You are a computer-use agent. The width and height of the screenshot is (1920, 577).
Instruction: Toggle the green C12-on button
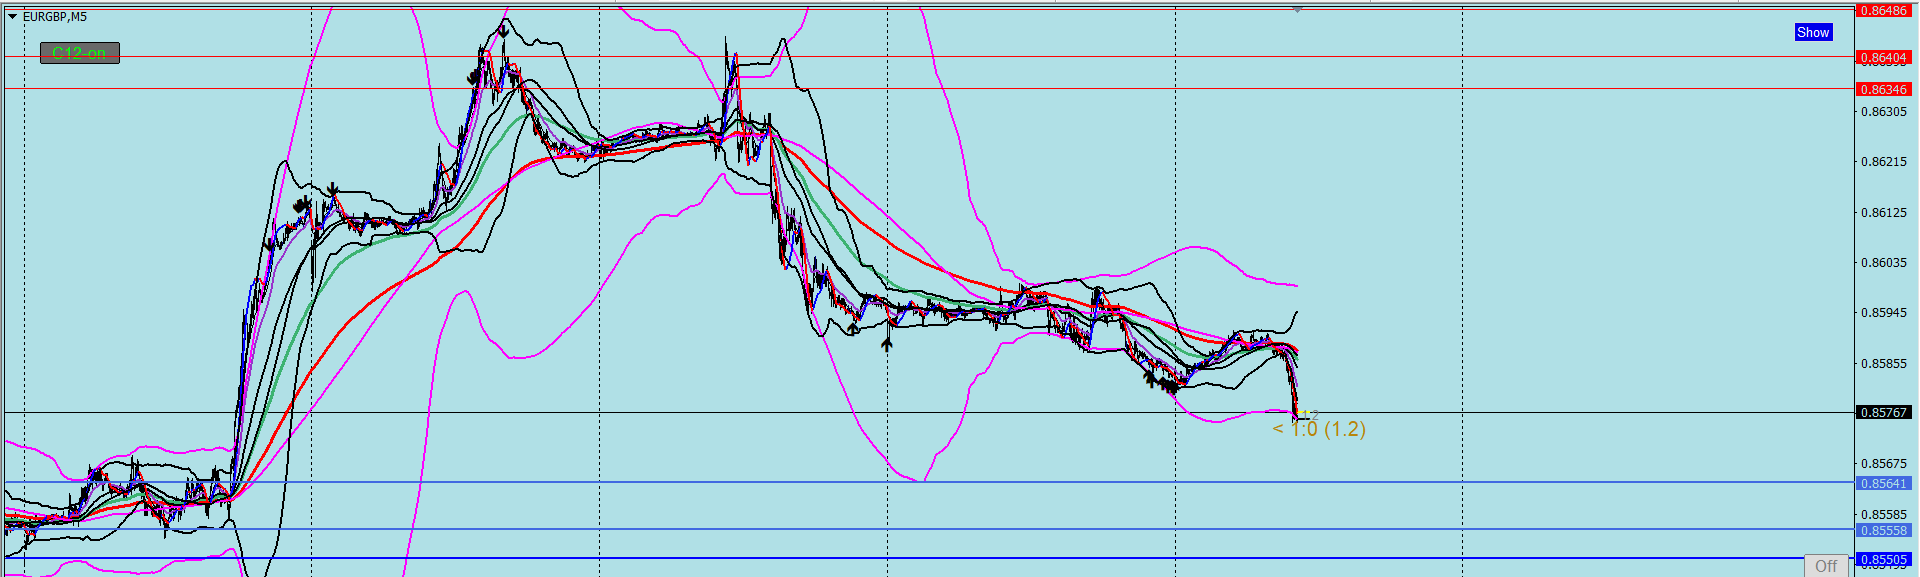(x=80, y=53)
